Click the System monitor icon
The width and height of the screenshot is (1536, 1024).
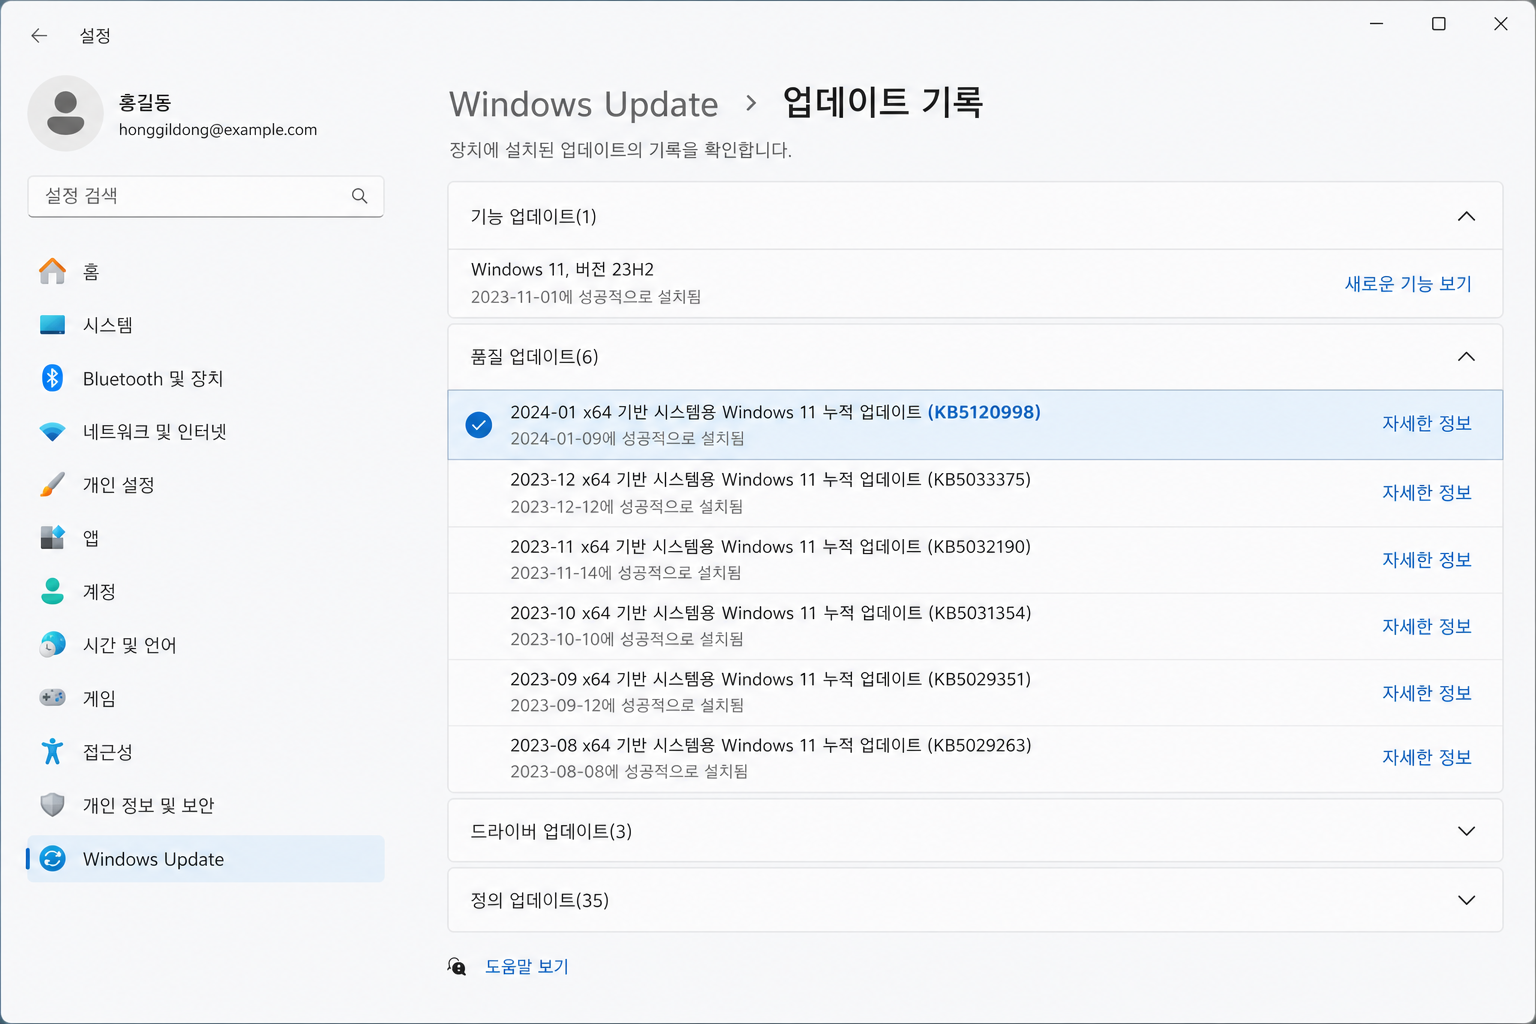click(x=53, y=325)
